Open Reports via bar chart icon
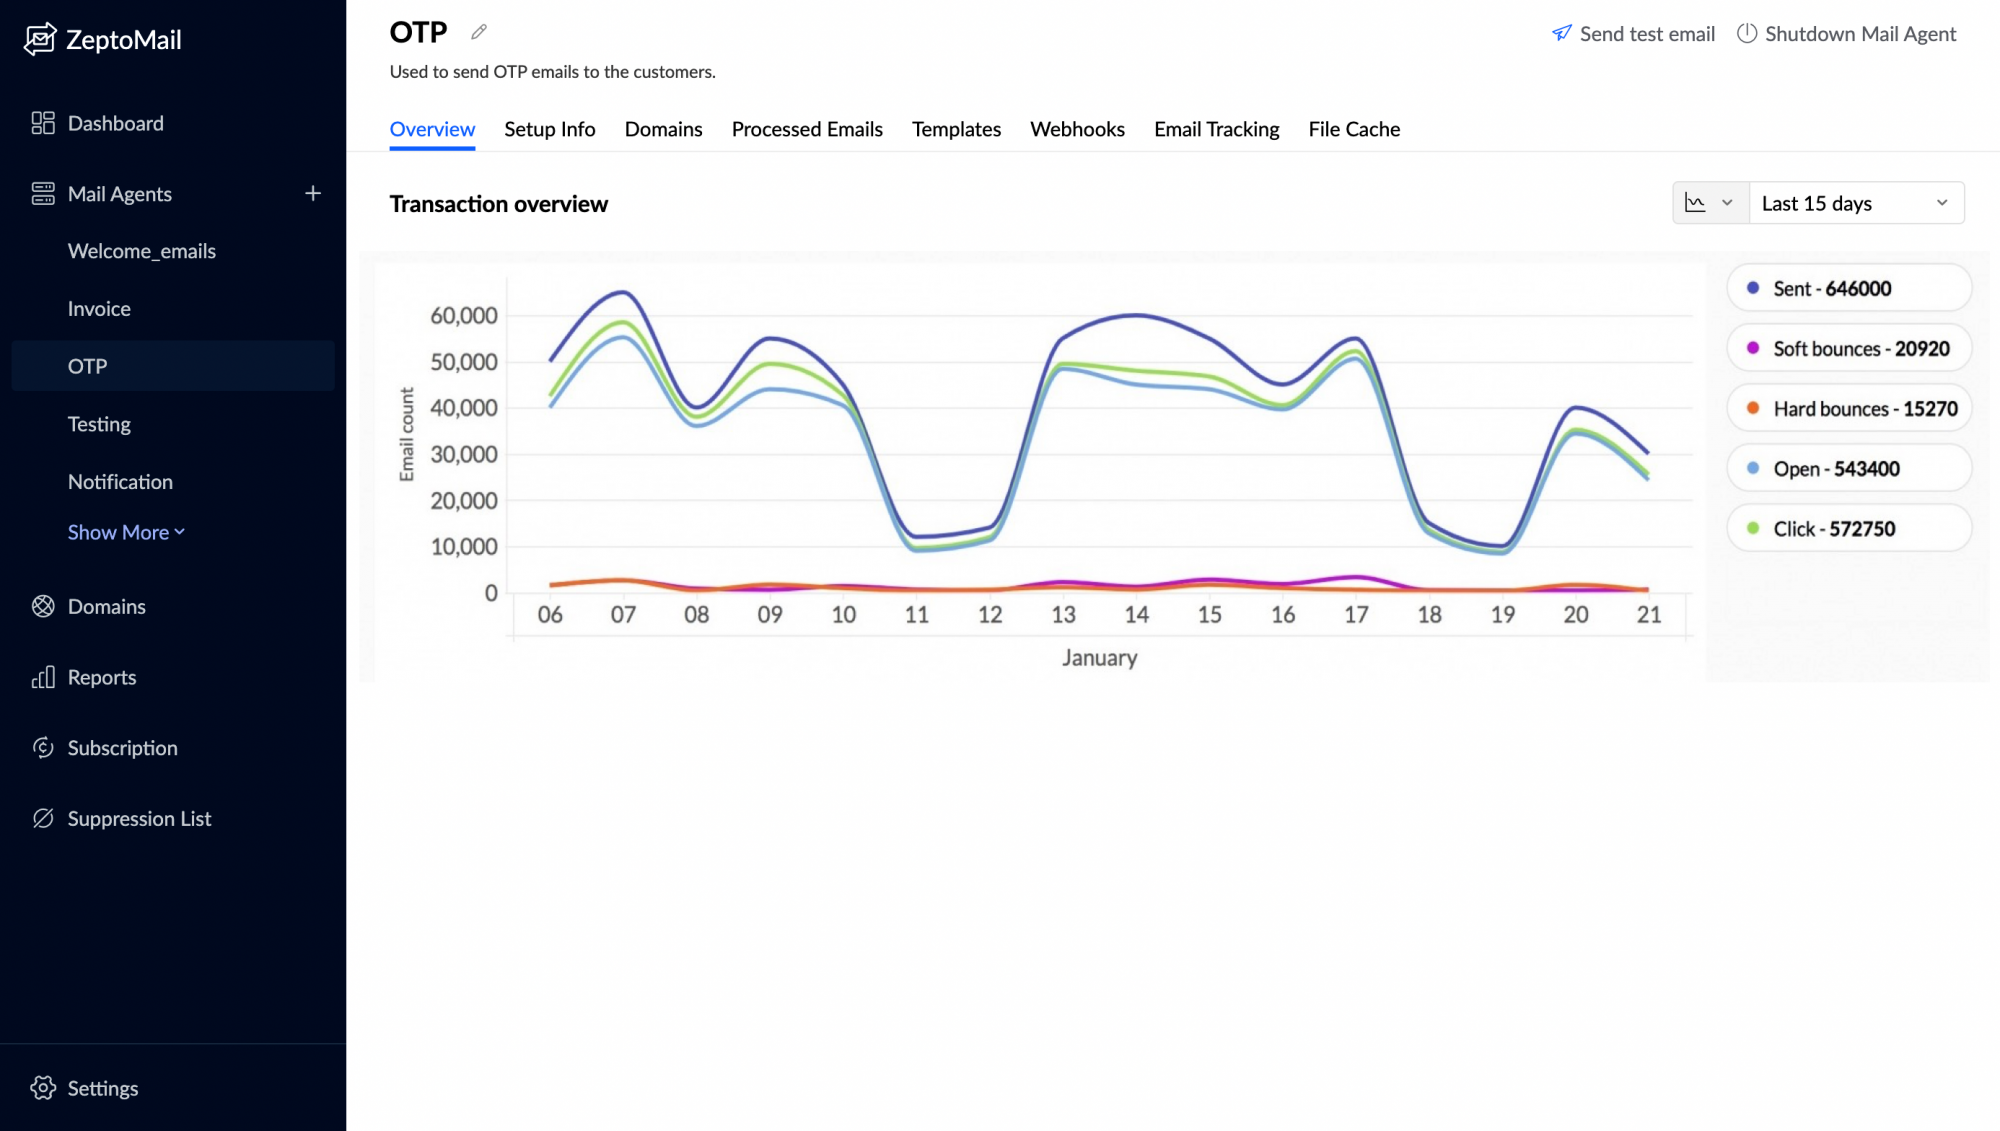The height and width of the screenshot is (1131, 2000). click(42, 677)
